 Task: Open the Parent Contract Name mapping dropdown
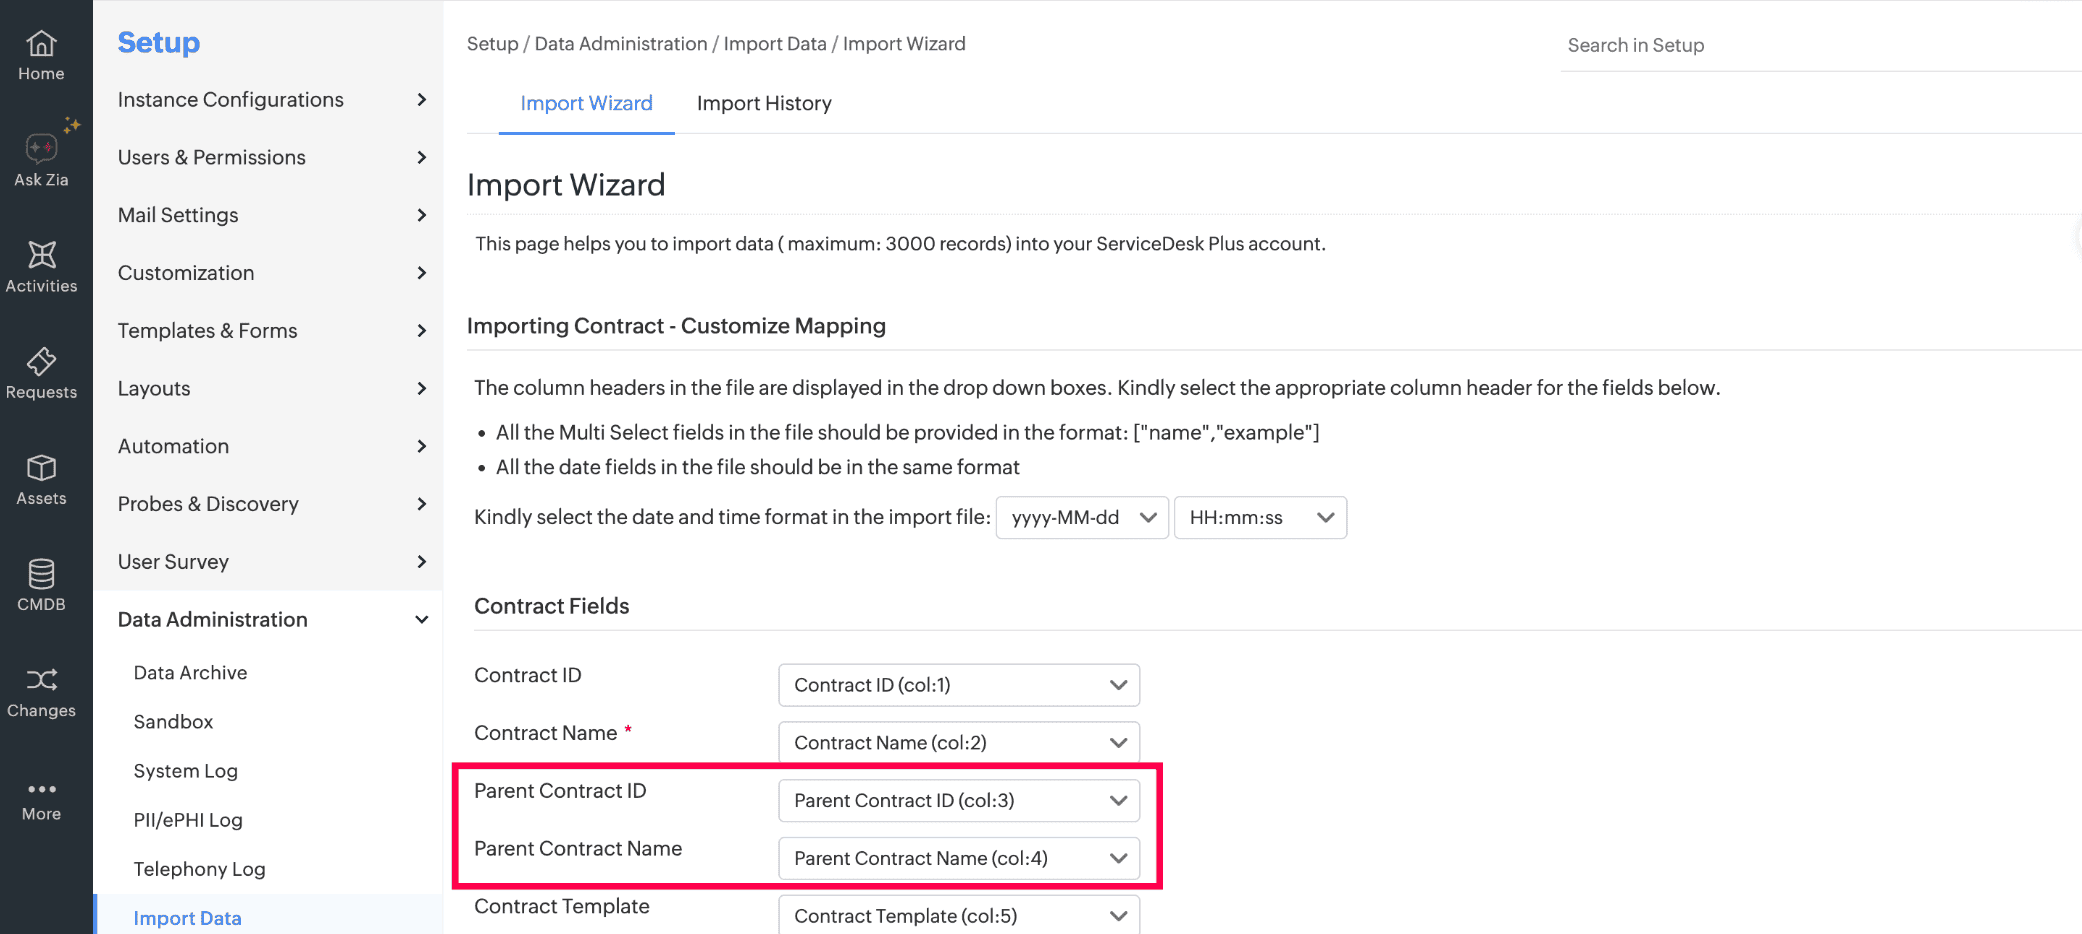pyautogui.click(x=958, y=858)
